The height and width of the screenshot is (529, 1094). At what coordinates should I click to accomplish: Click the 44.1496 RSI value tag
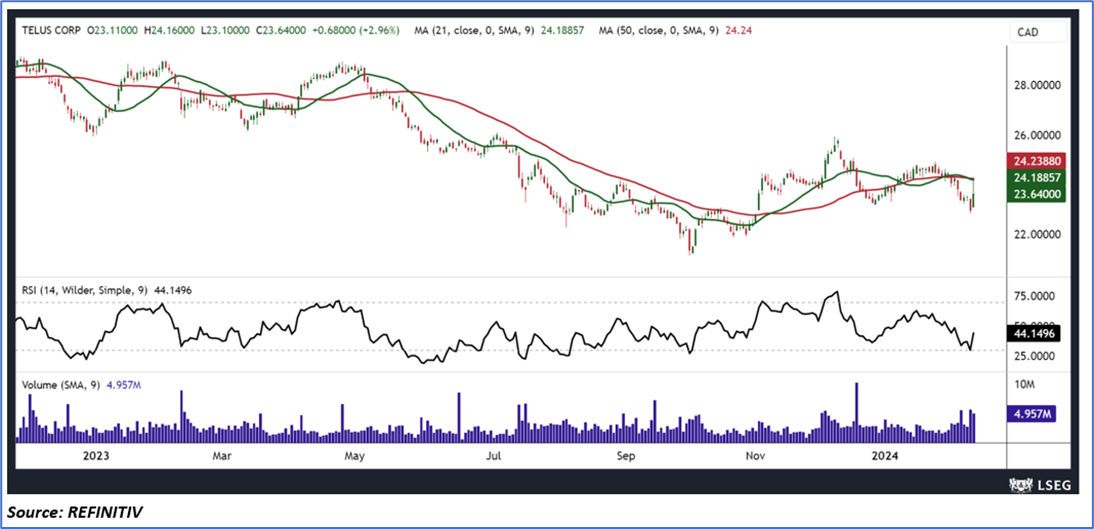click(1034, 334)
